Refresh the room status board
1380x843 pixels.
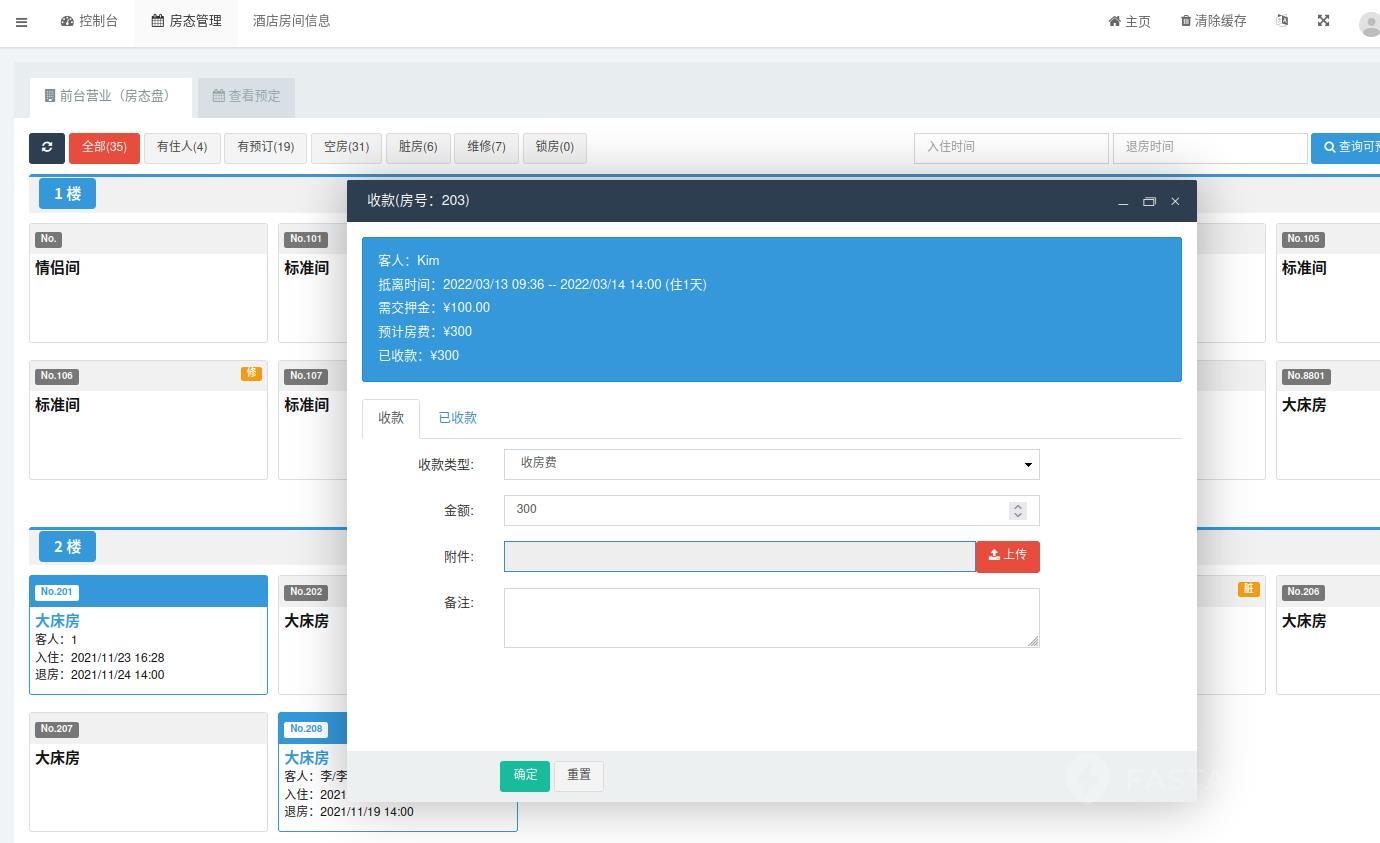point(47,147)
